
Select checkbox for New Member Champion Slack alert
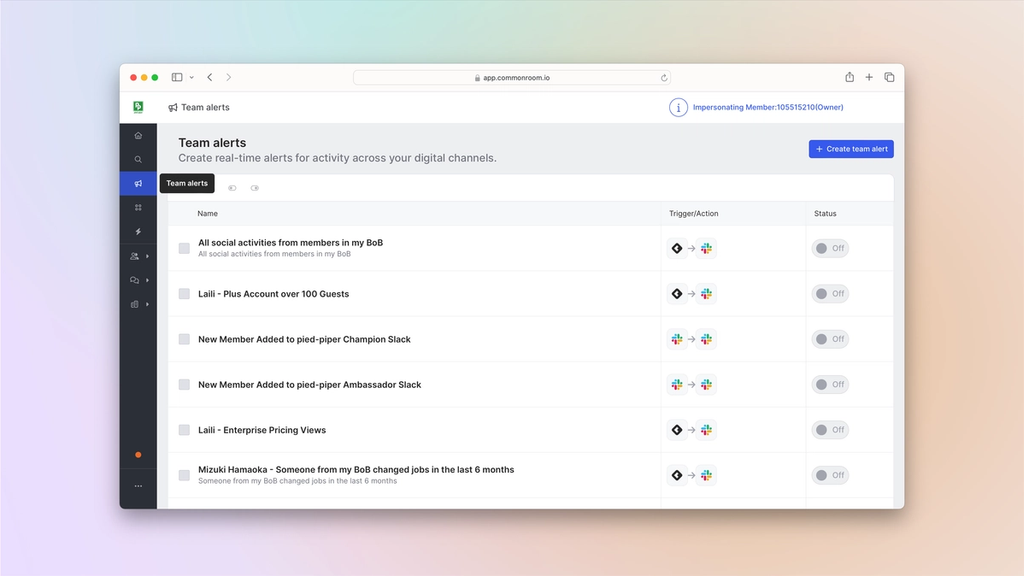click(x=184, y=339)
